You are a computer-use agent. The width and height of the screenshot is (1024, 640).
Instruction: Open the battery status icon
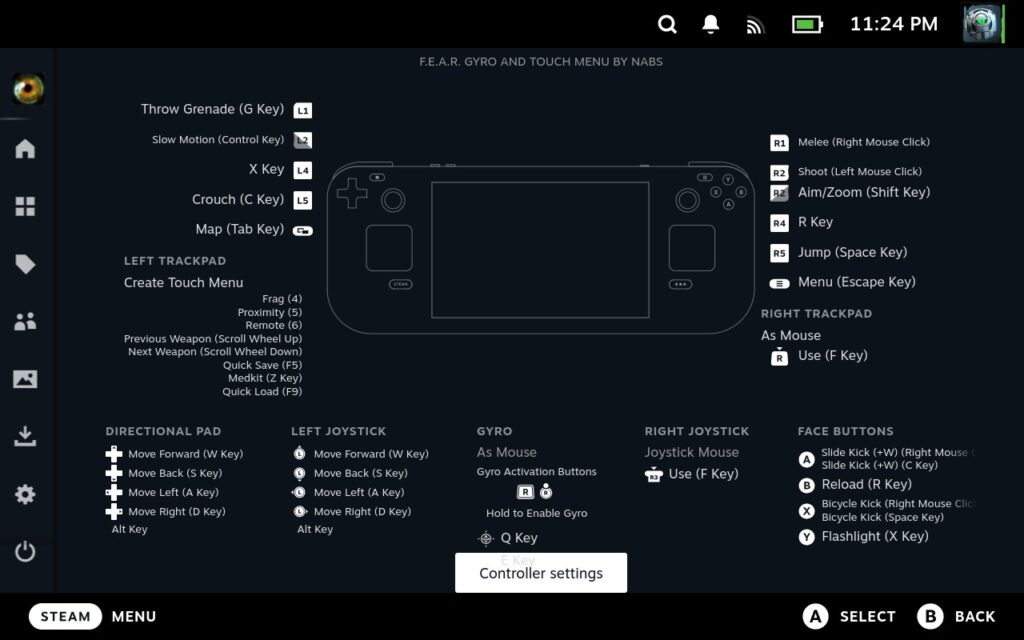pyautogui.click(x=807, y=25)
